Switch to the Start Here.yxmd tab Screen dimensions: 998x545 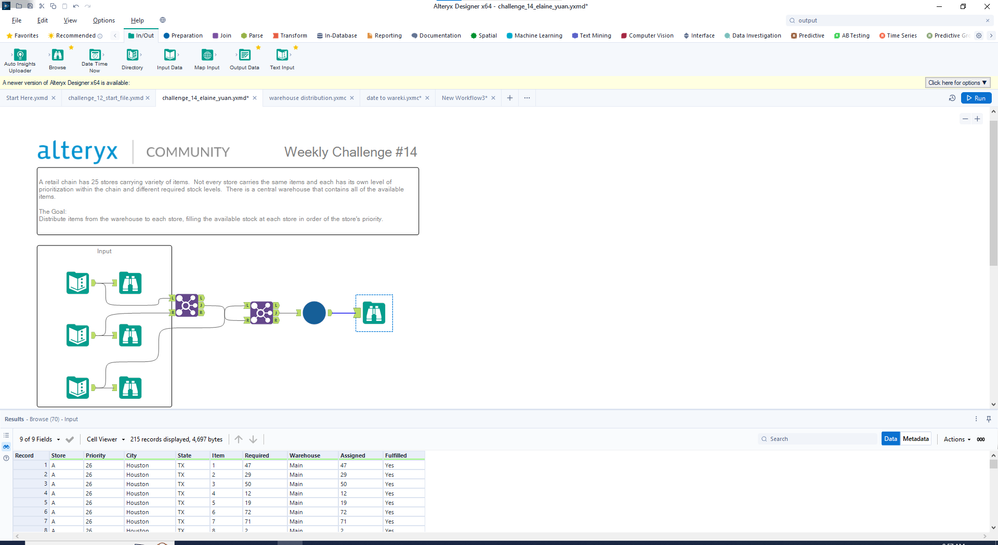pyautogui.click(x=27, y=98)
